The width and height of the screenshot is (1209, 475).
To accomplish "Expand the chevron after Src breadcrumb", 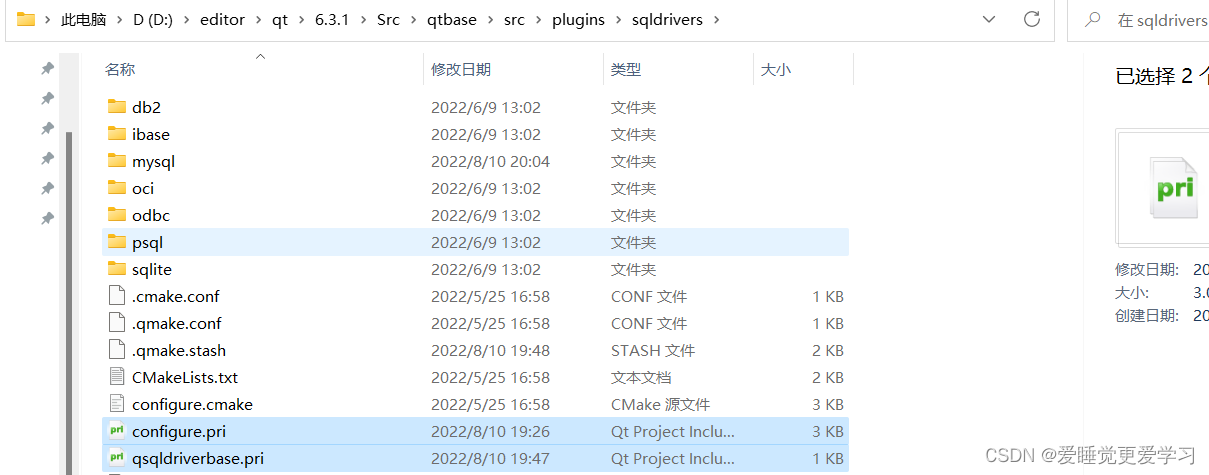I will pos(413,19).
